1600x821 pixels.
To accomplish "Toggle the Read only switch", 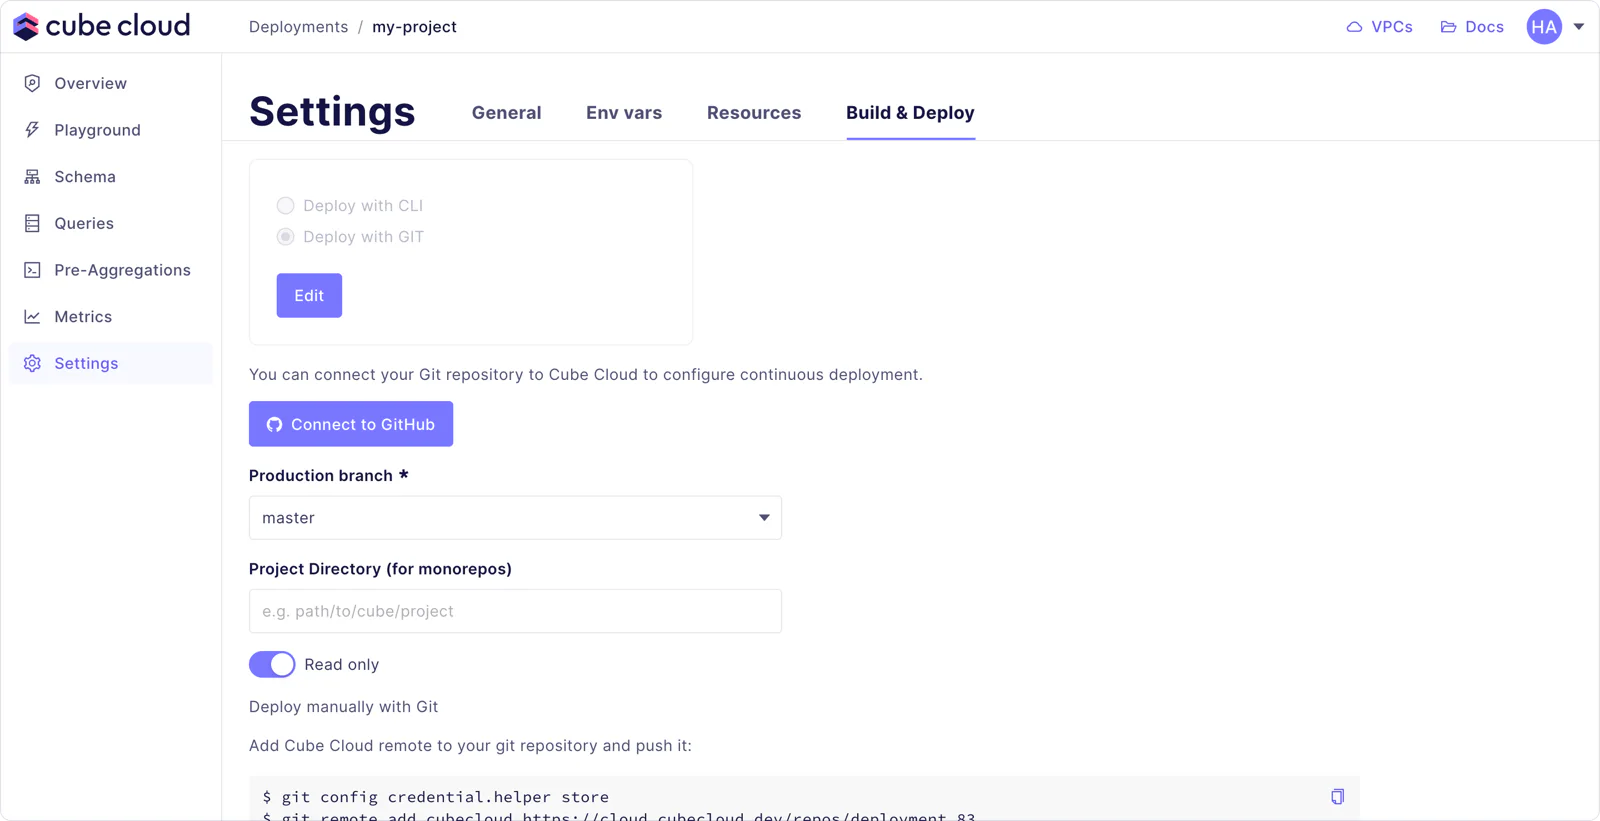I will pyautogui.click(x=272, y=664).
